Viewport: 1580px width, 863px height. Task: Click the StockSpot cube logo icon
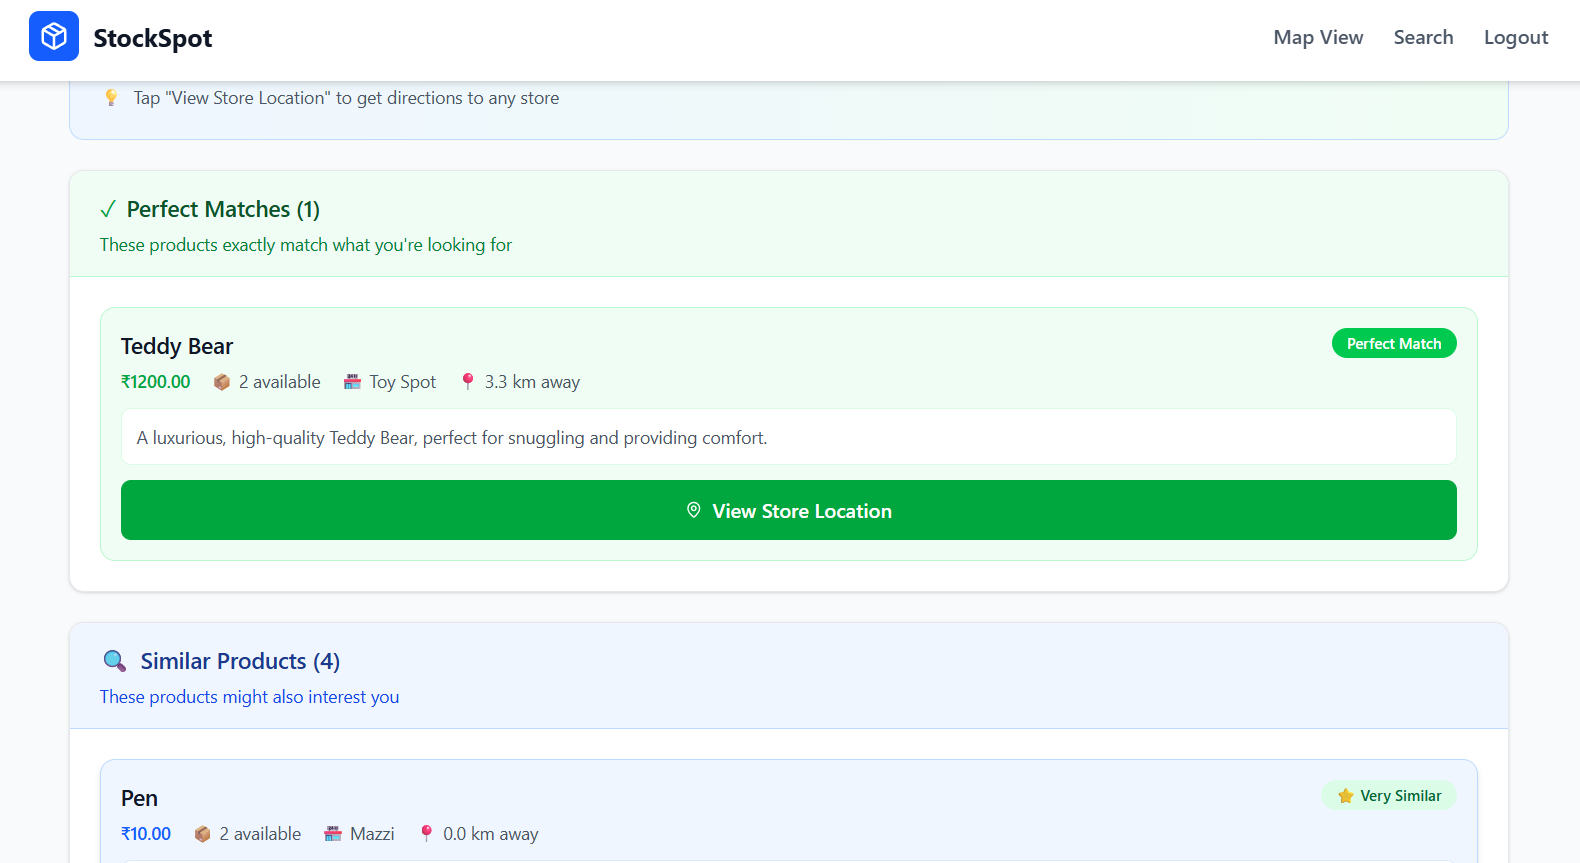coord(54,36)
